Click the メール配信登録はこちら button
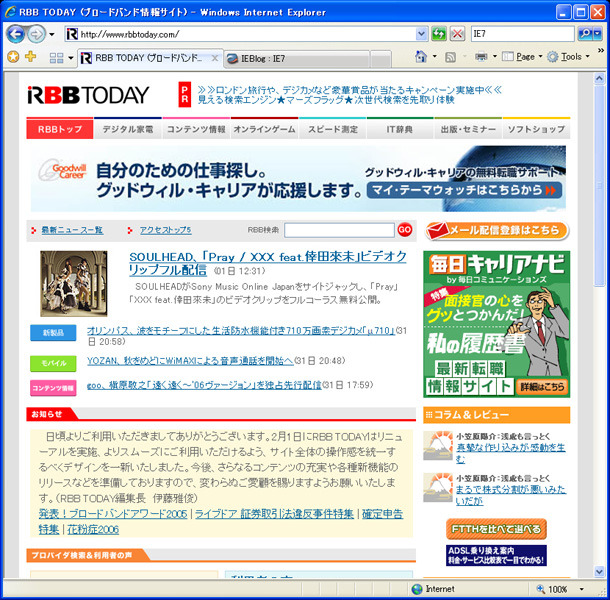610x600 pixels. tap(497, 230)
